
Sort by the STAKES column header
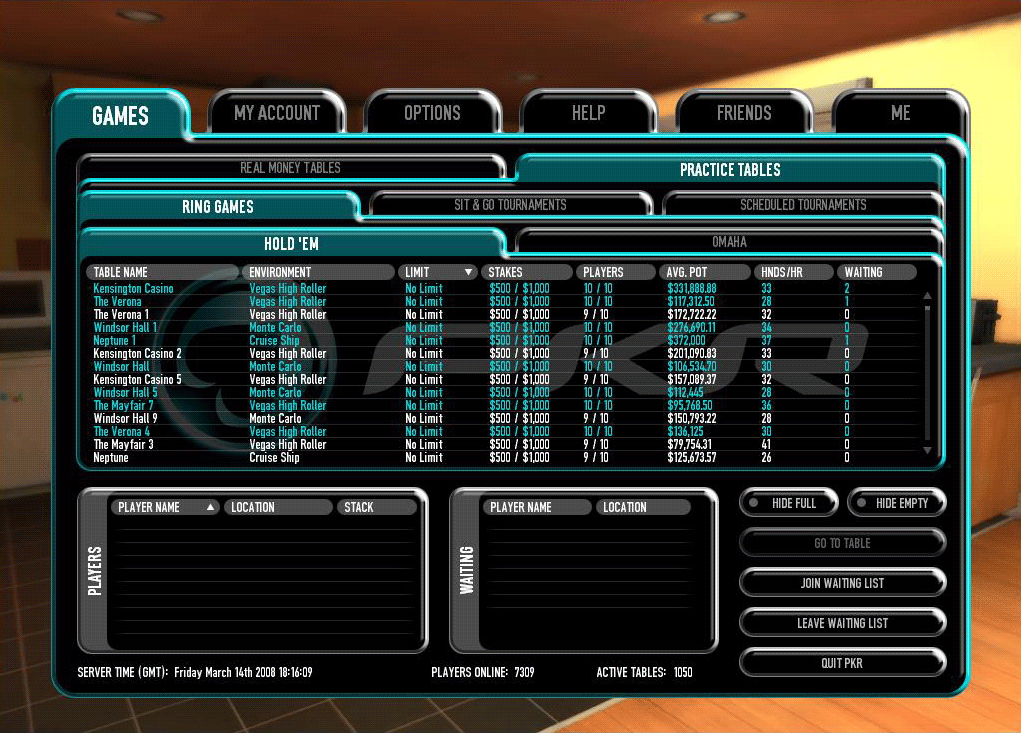coord(527,272)
